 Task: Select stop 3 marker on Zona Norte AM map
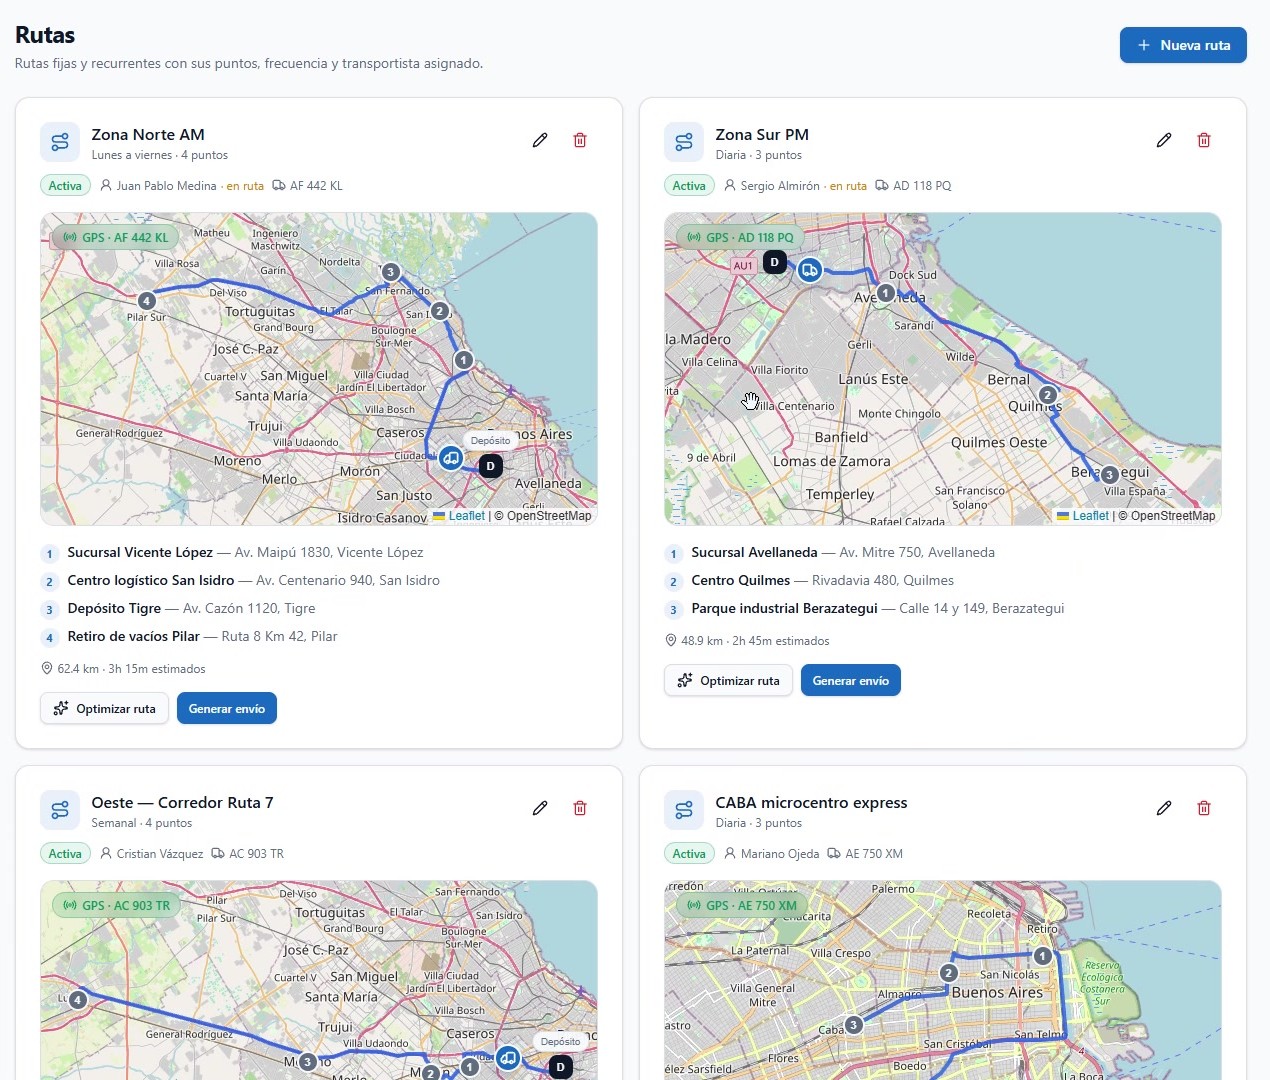point(391,272)
